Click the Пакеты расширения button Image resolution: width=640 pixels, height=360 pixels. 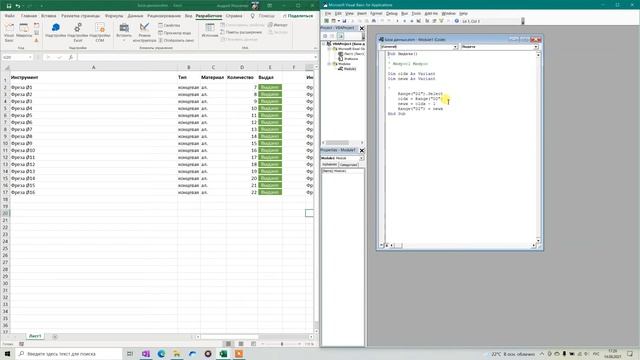pyautogui.click(x=241, y=32)
